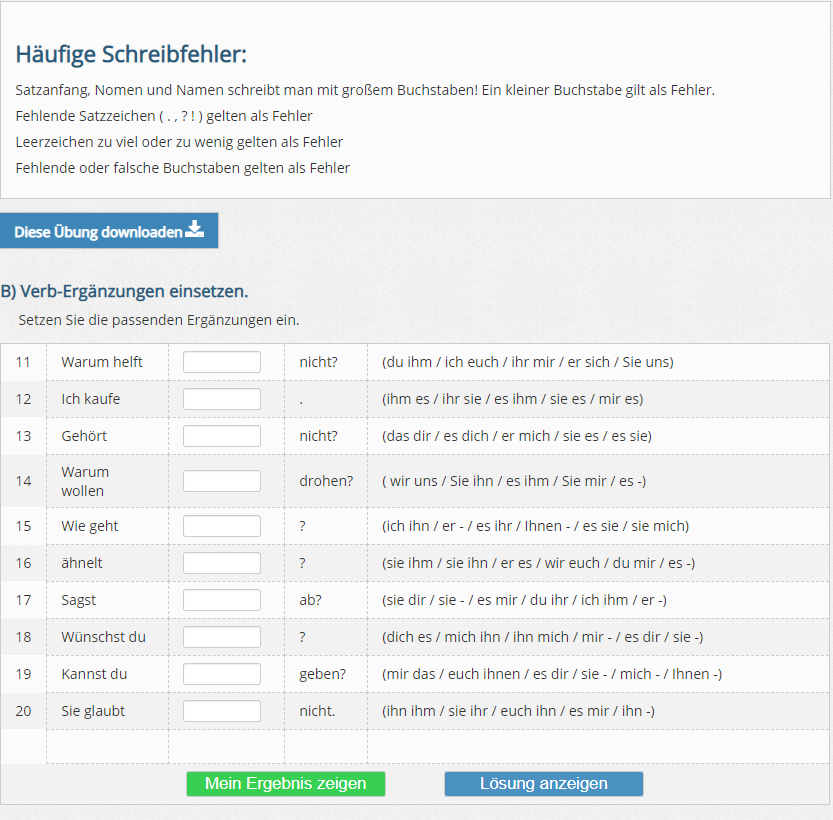The width and height of the screenshot is (833, 820).
Task: Click the instruction 'Setzen Sie die passenden Ergänzungen ein.'
Action: pos(158,321)
